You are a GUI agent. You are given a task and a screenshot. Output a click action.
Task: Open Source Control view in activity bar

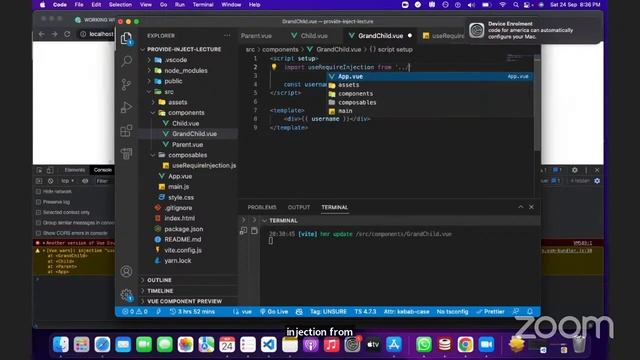[x=127, y=84]
